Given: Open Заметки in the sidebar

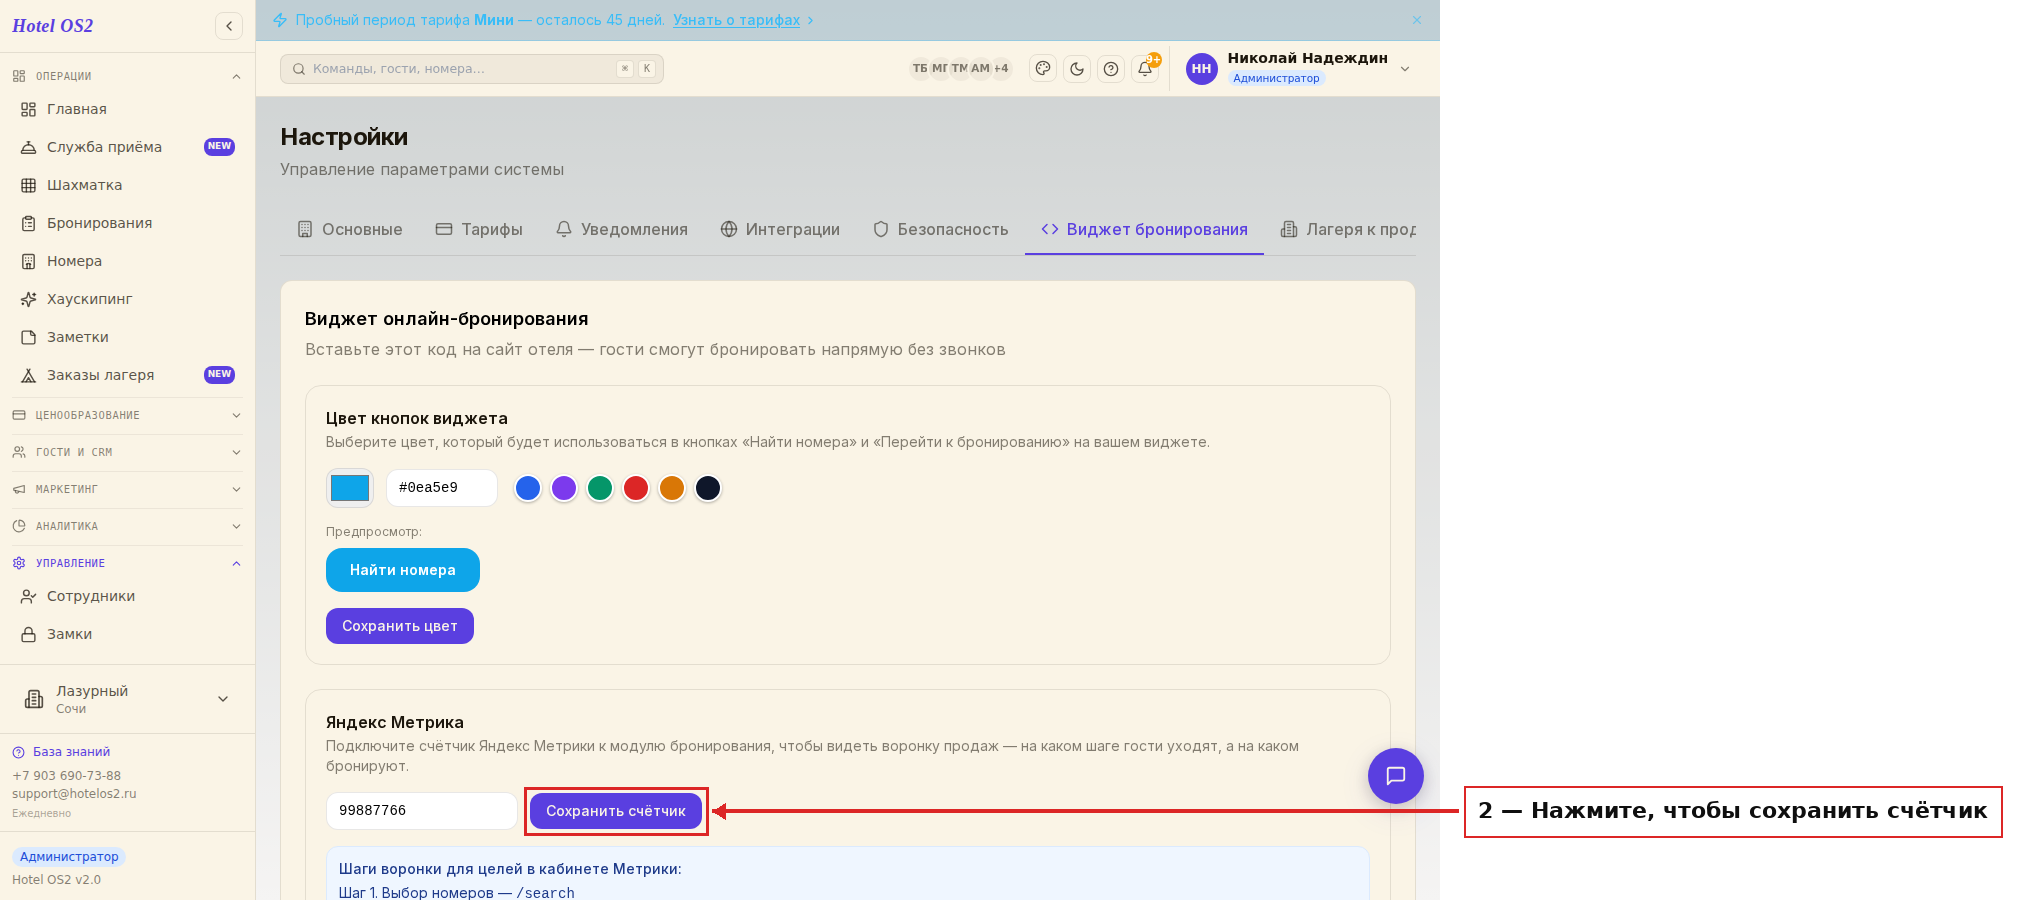Looking at the screenshot, I should (127, 337).
